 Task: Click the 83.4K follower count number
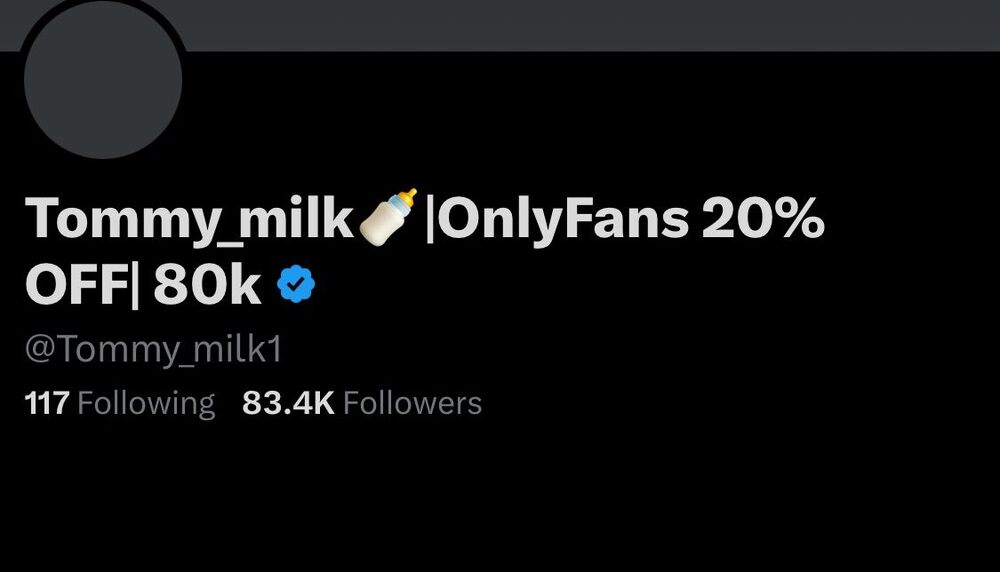(x=288, y=403)
